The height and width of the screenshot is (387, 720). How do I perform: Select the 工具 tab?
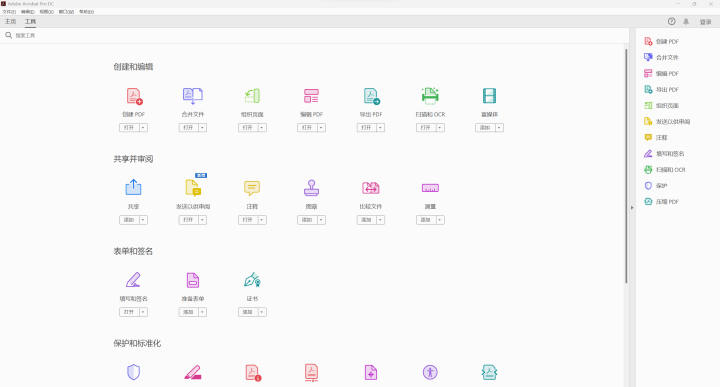pos(30,22)
